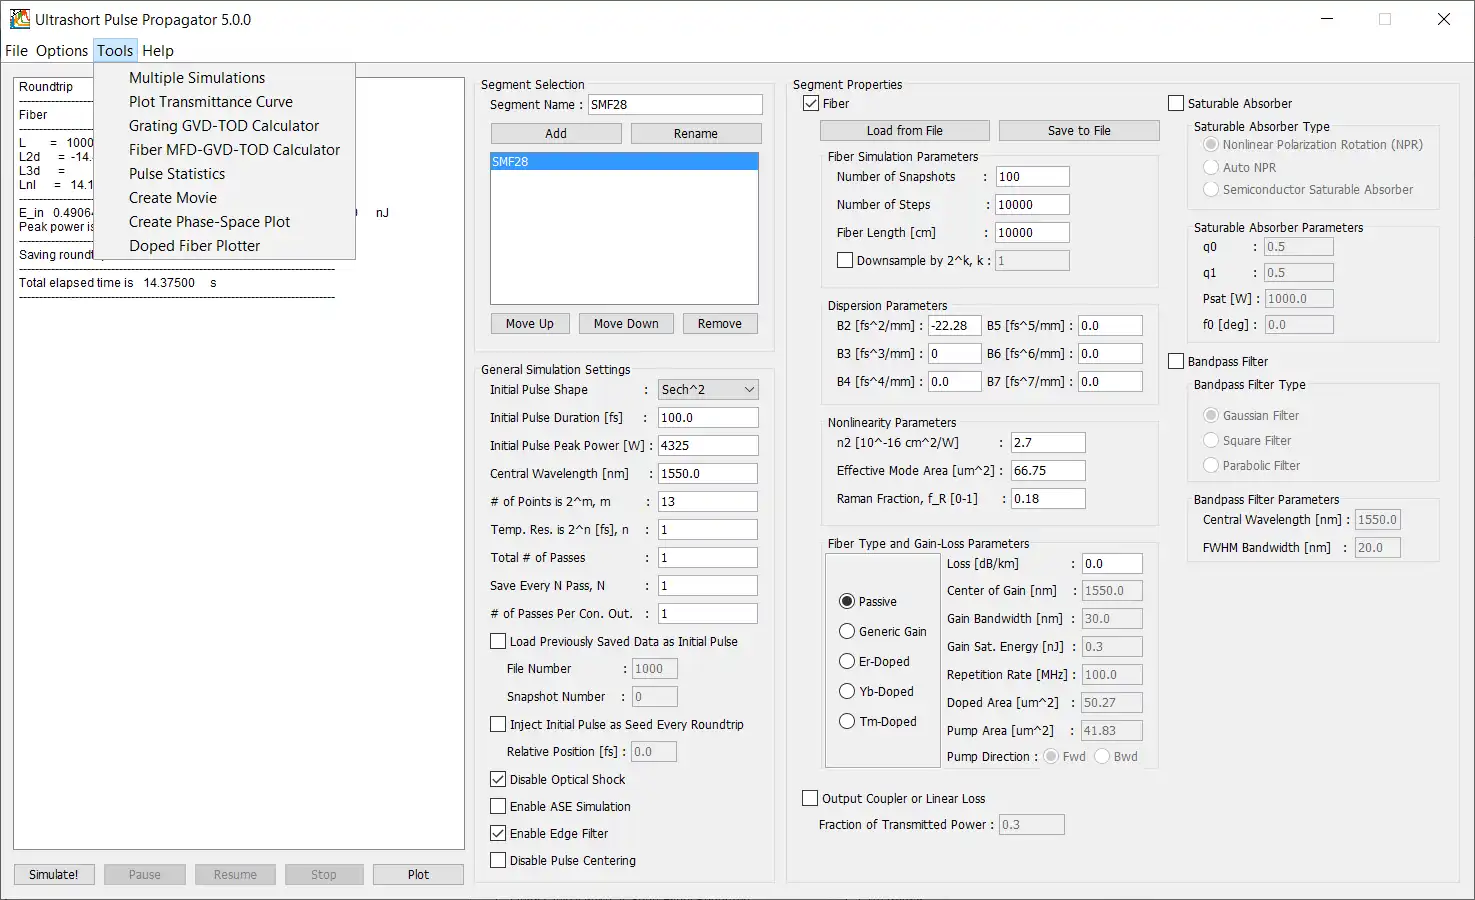Image resolution: width=1475 pixels, height=900 pixels.
Task: Click the Rename segment button
Action: (696, 133)
